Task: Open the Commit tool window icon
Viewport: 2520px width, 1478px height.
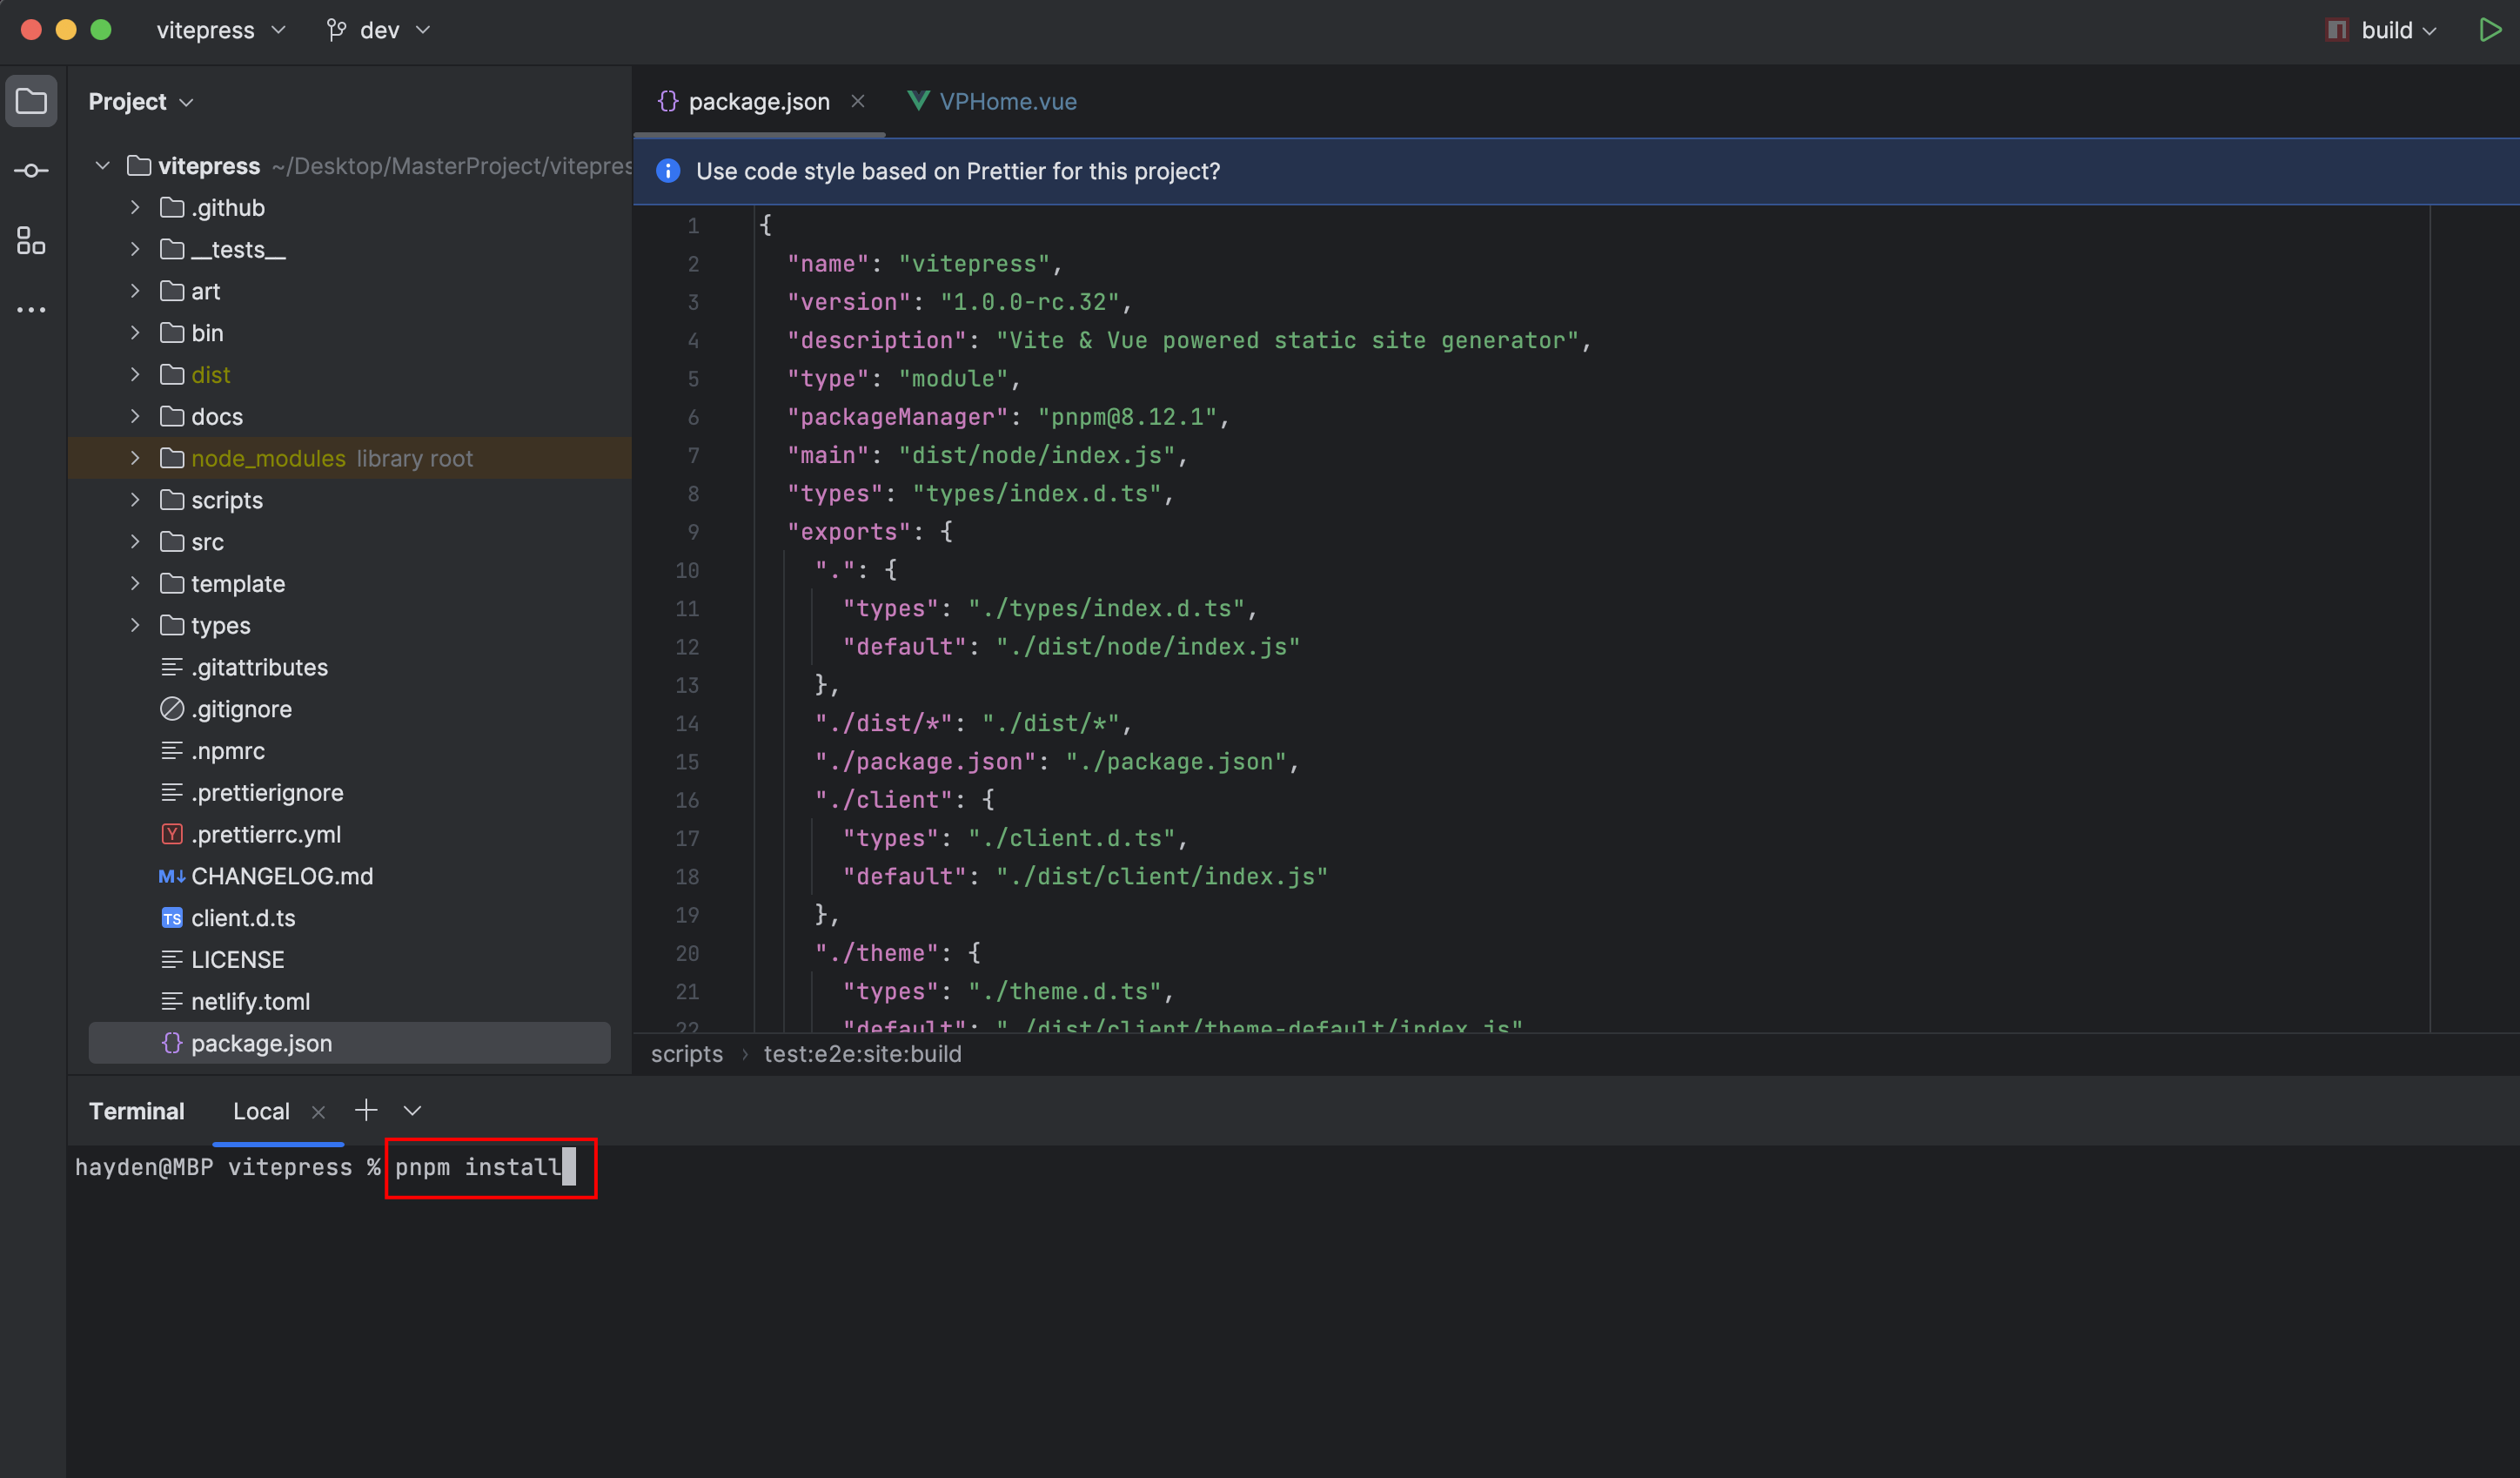Action: pyautogui.click(x=31, y=171)
